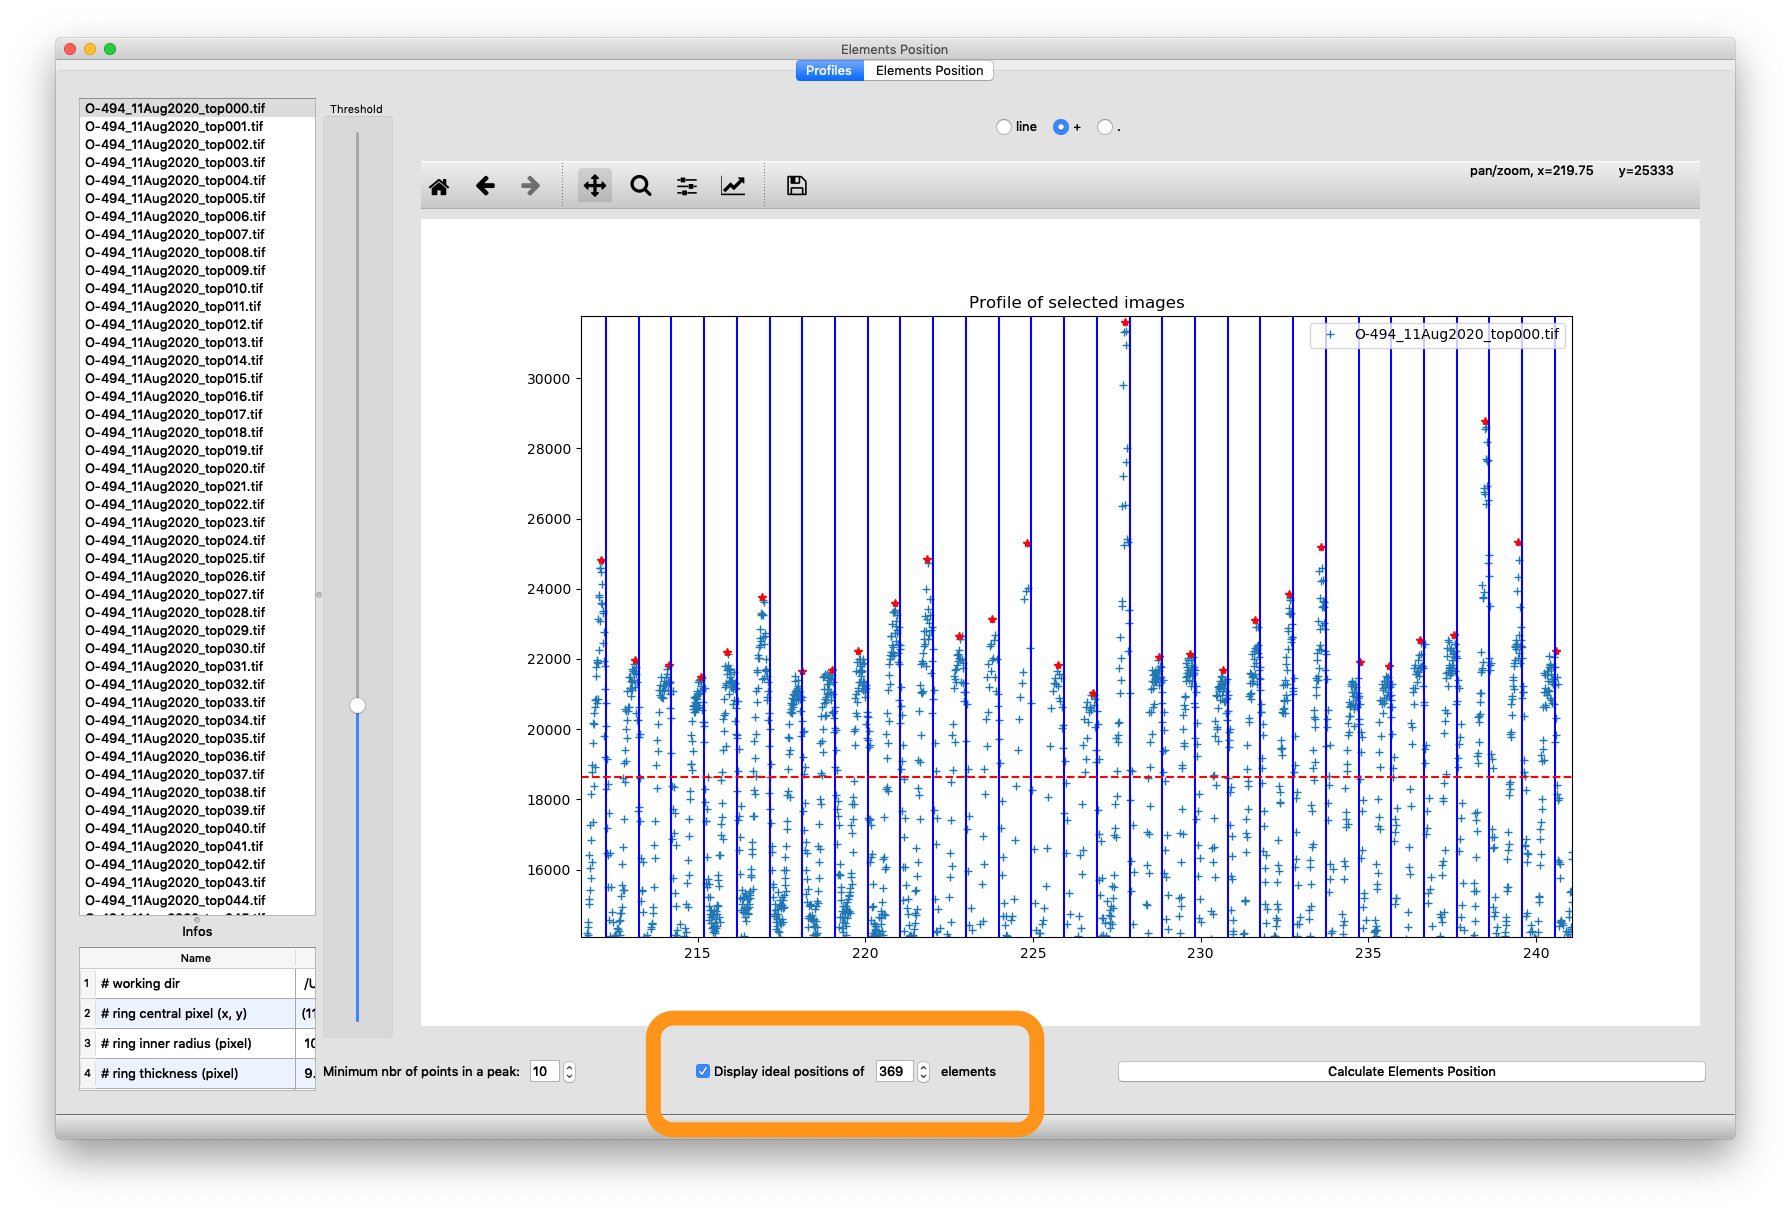The width and height of the screenshot is (1791, 1213).
Task: Click the Threshold slider handle
Action: 357,705
